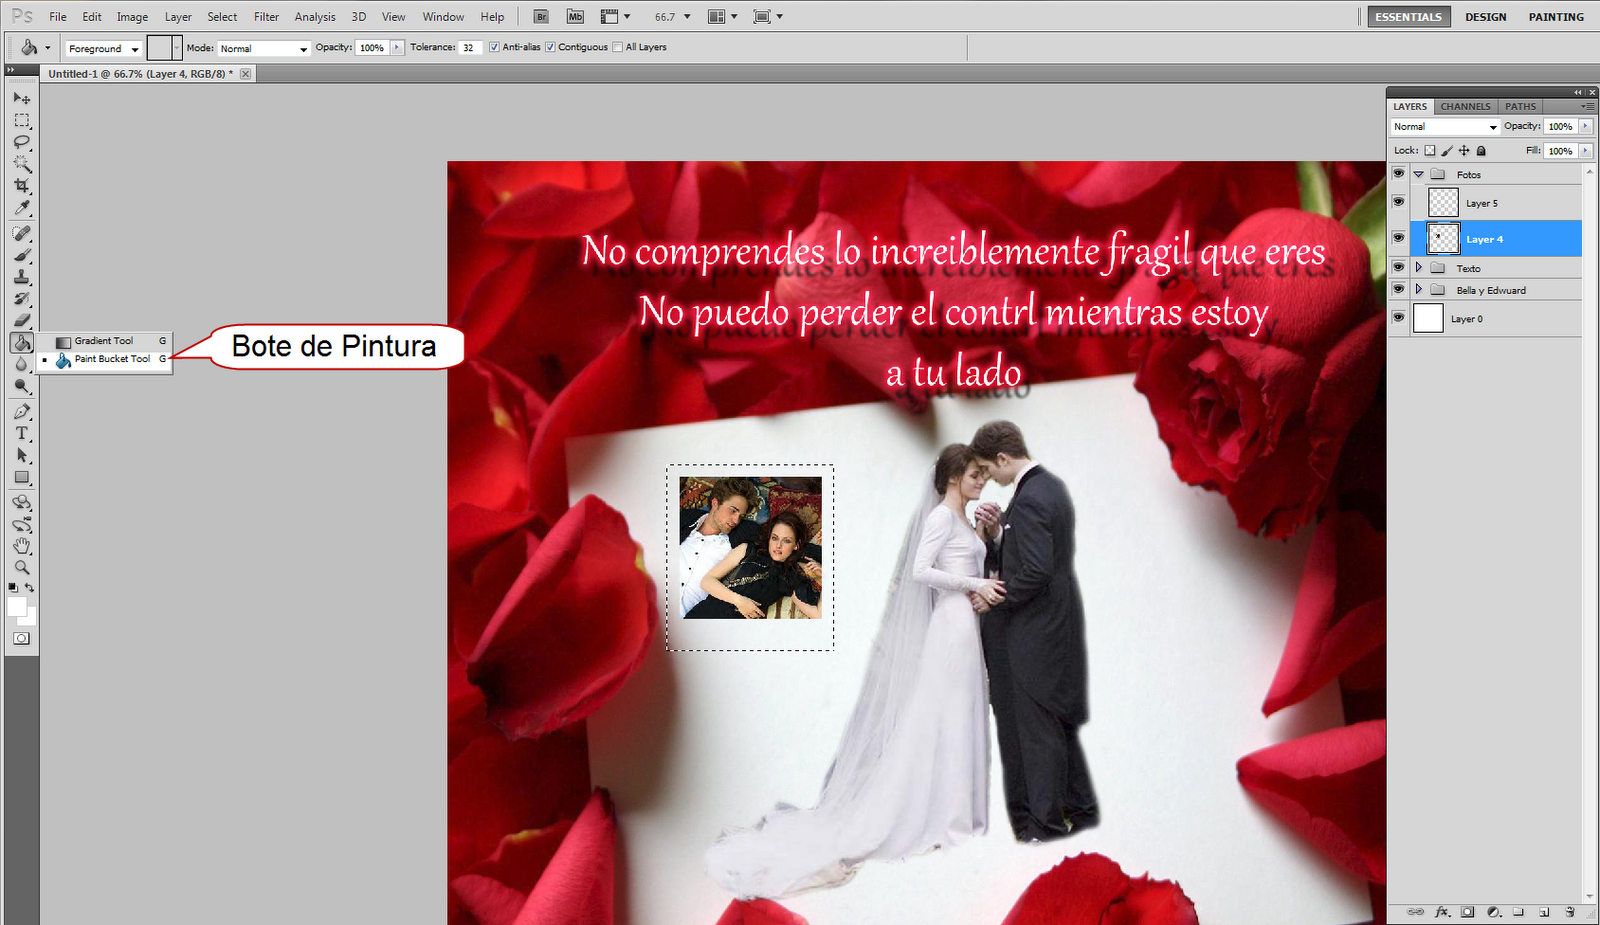Select the Eraser tool
Viewport: 1600px width, 925px height.
[21, 321]
